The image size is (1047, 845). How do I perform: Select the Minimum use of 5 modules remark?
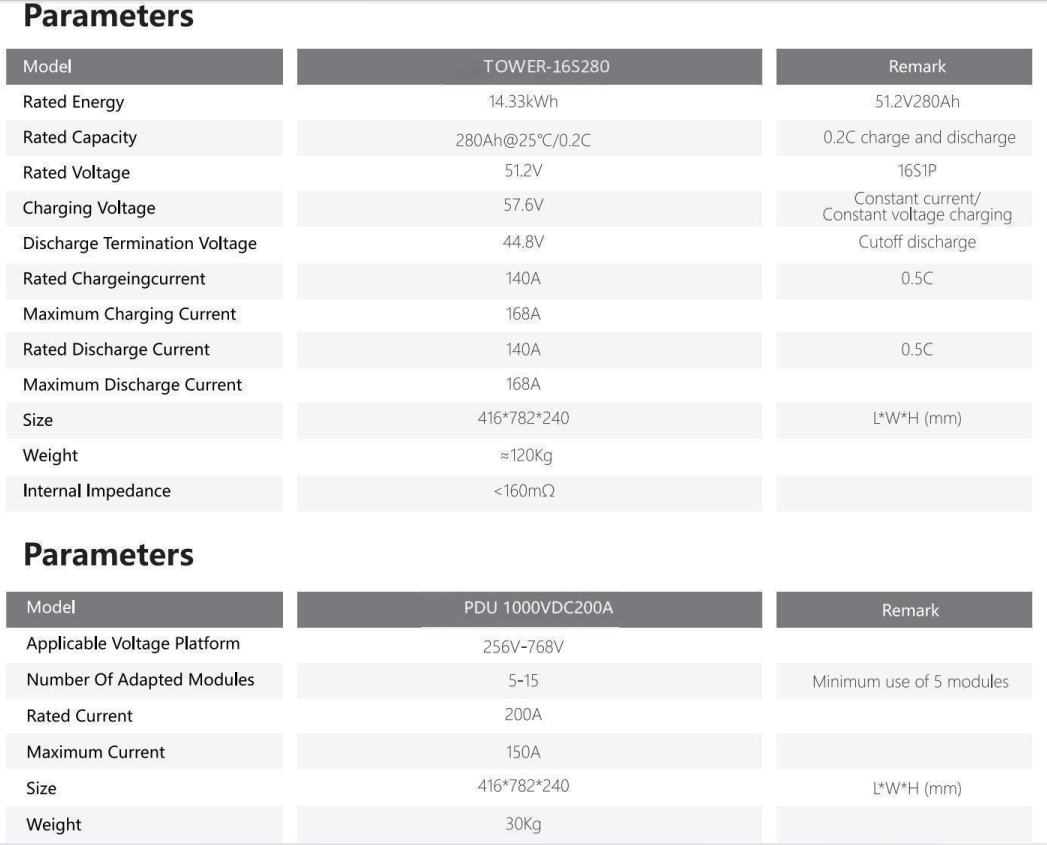tap(911, 682)
